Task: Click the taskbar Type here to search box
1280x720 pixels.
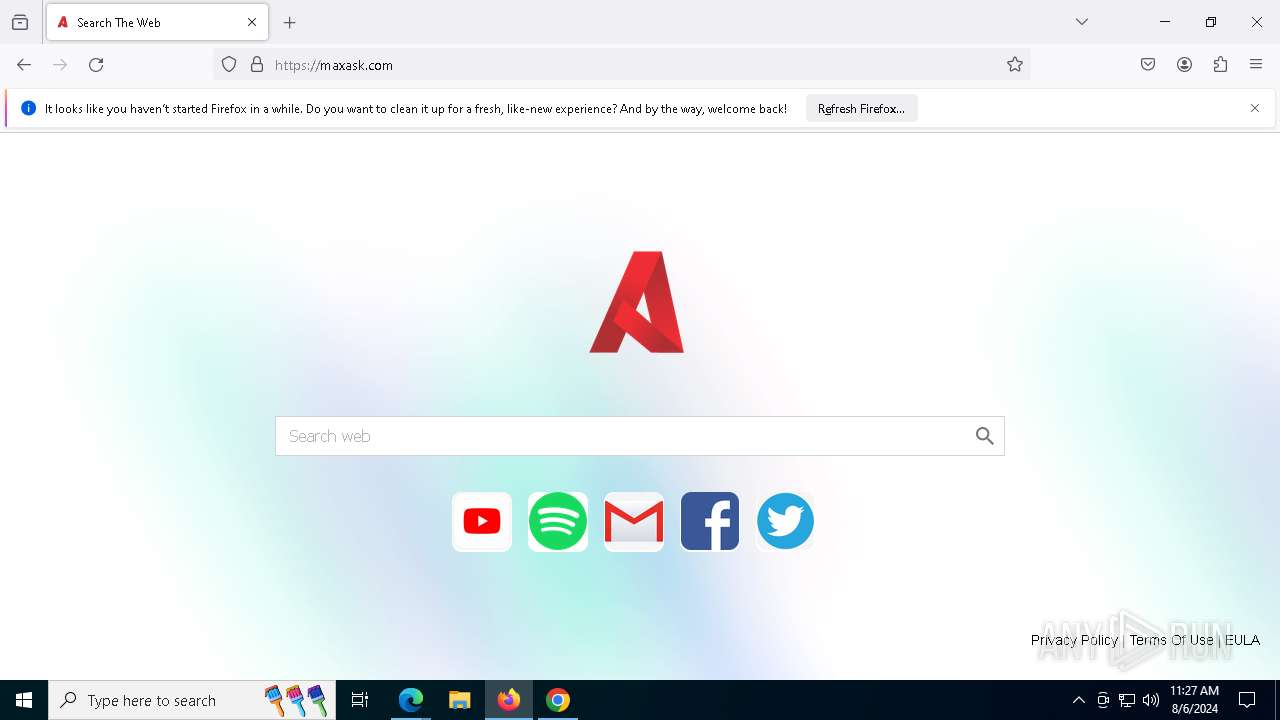Action: 192,700
